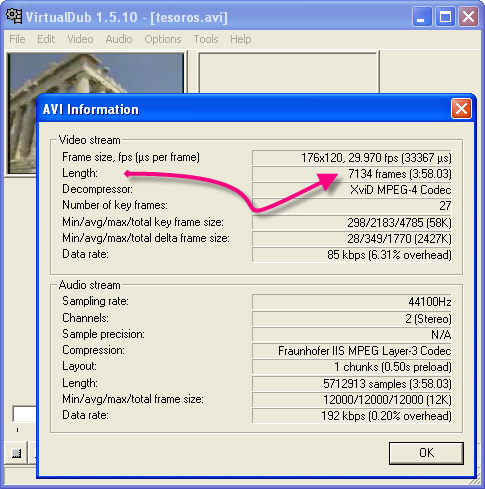Open the Help menu

(241, 39)
